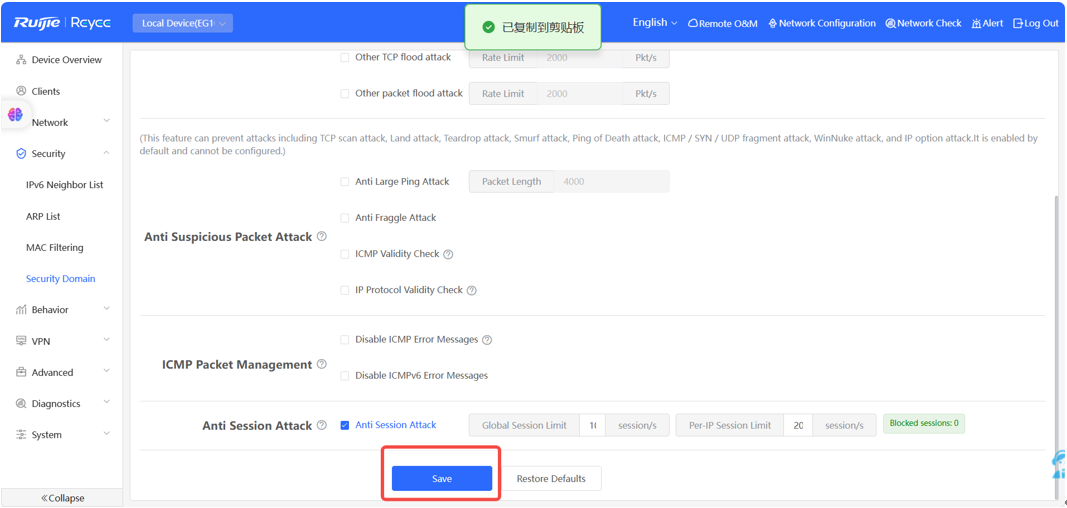Click the Log Out exit icon
The width and height of the screenshot is (1067, 508).
click(x=1018, y=23)
